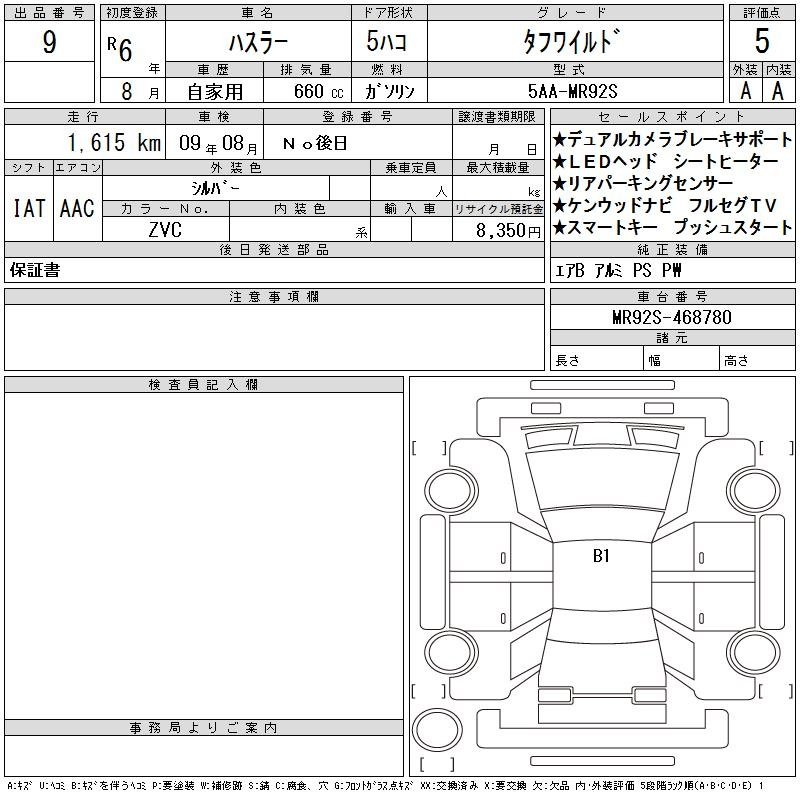Click the displacement value 660 cc

click(x=318, y=92)
